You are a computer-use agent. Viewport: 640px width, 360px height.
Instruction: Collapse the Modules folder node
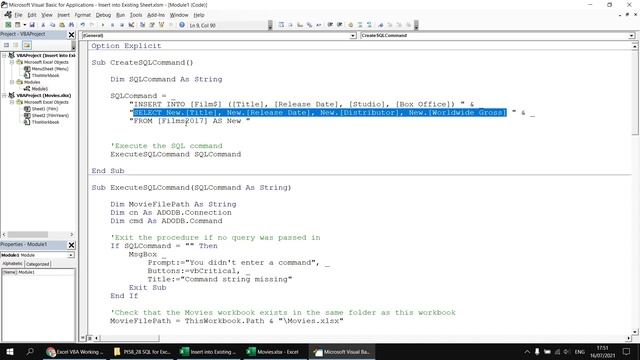pyautogui.click(x=12, y=82)
